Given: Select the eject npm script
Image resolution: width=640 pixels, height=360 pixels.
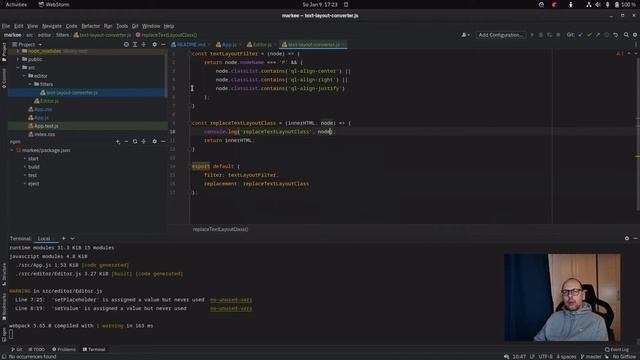Looking at the screenshot, I should click(33, 184).
